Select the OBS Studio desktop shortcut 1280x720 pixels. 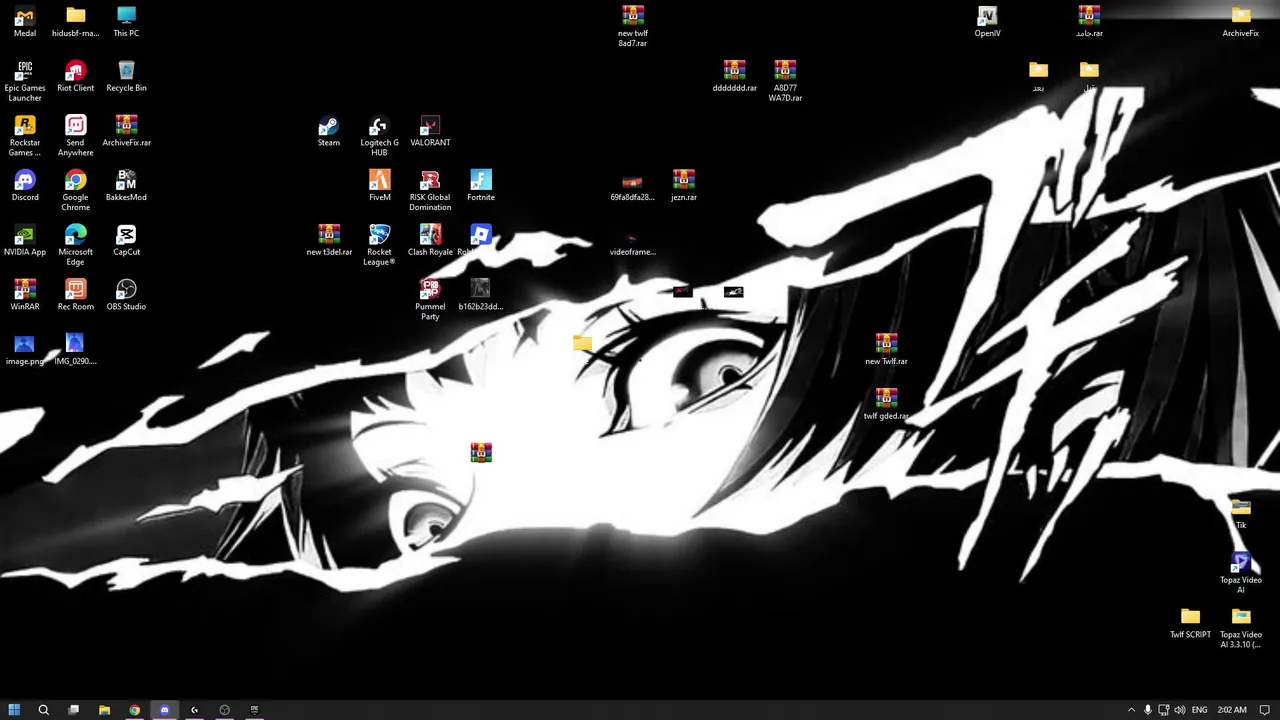pos(126,296)
